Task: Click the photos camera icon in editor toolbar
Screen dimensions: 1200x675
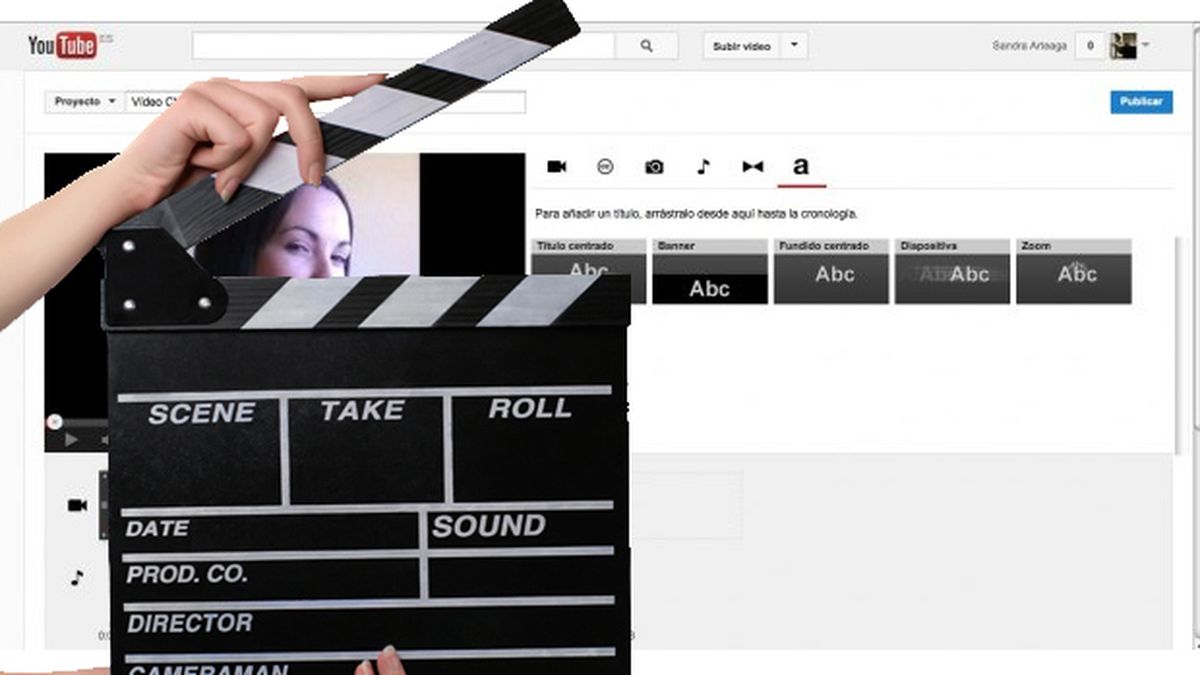Action: tap(653, 166)
